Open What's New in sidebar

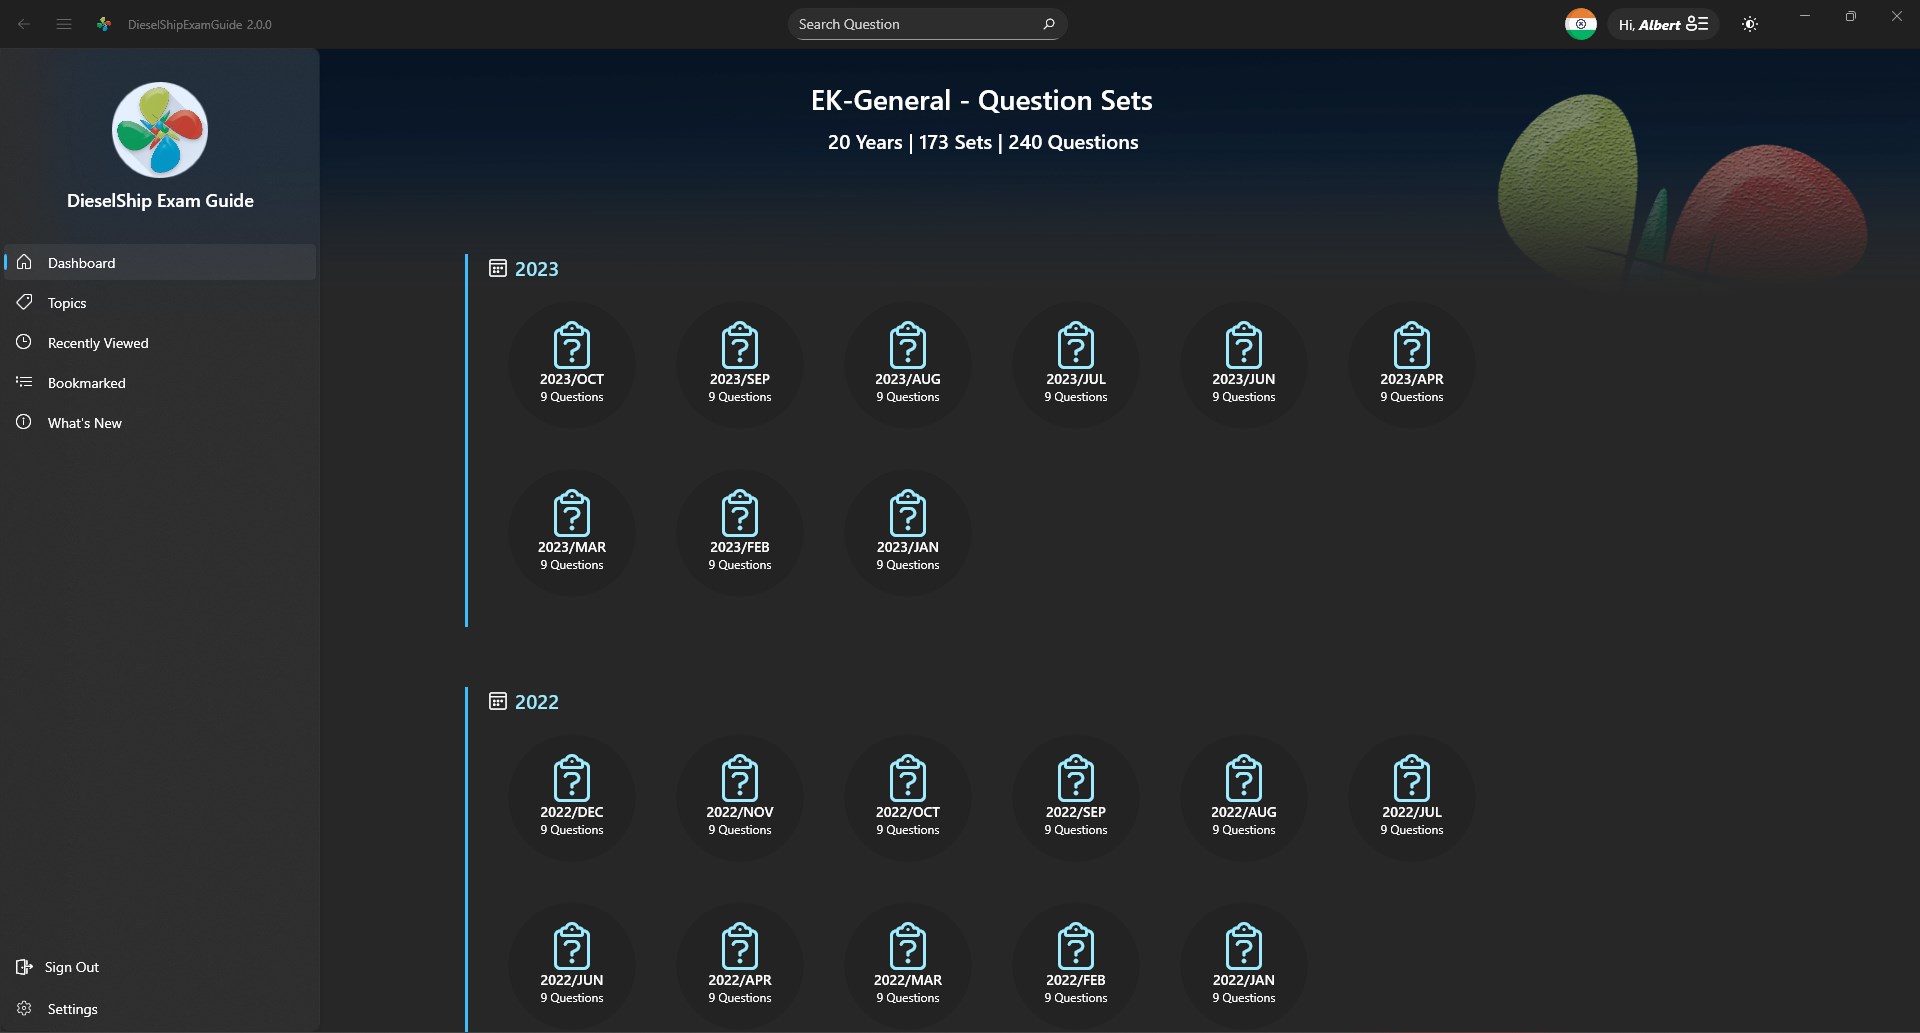click(x=160, y=422)
